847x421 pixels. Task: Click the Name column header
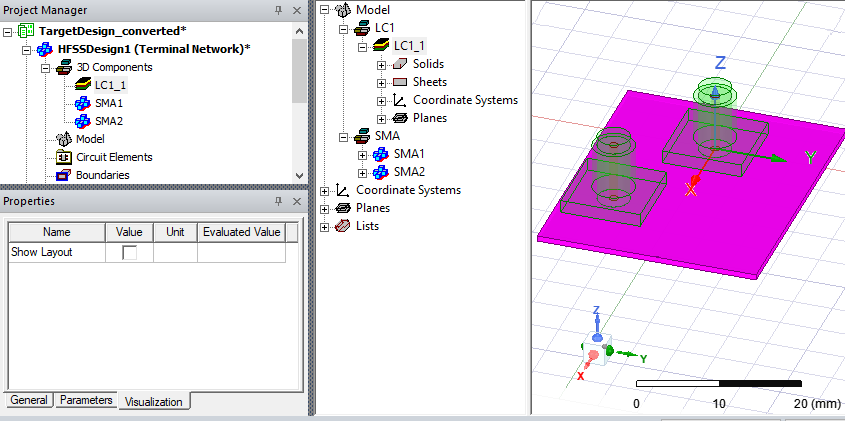[x=57, y=232]
